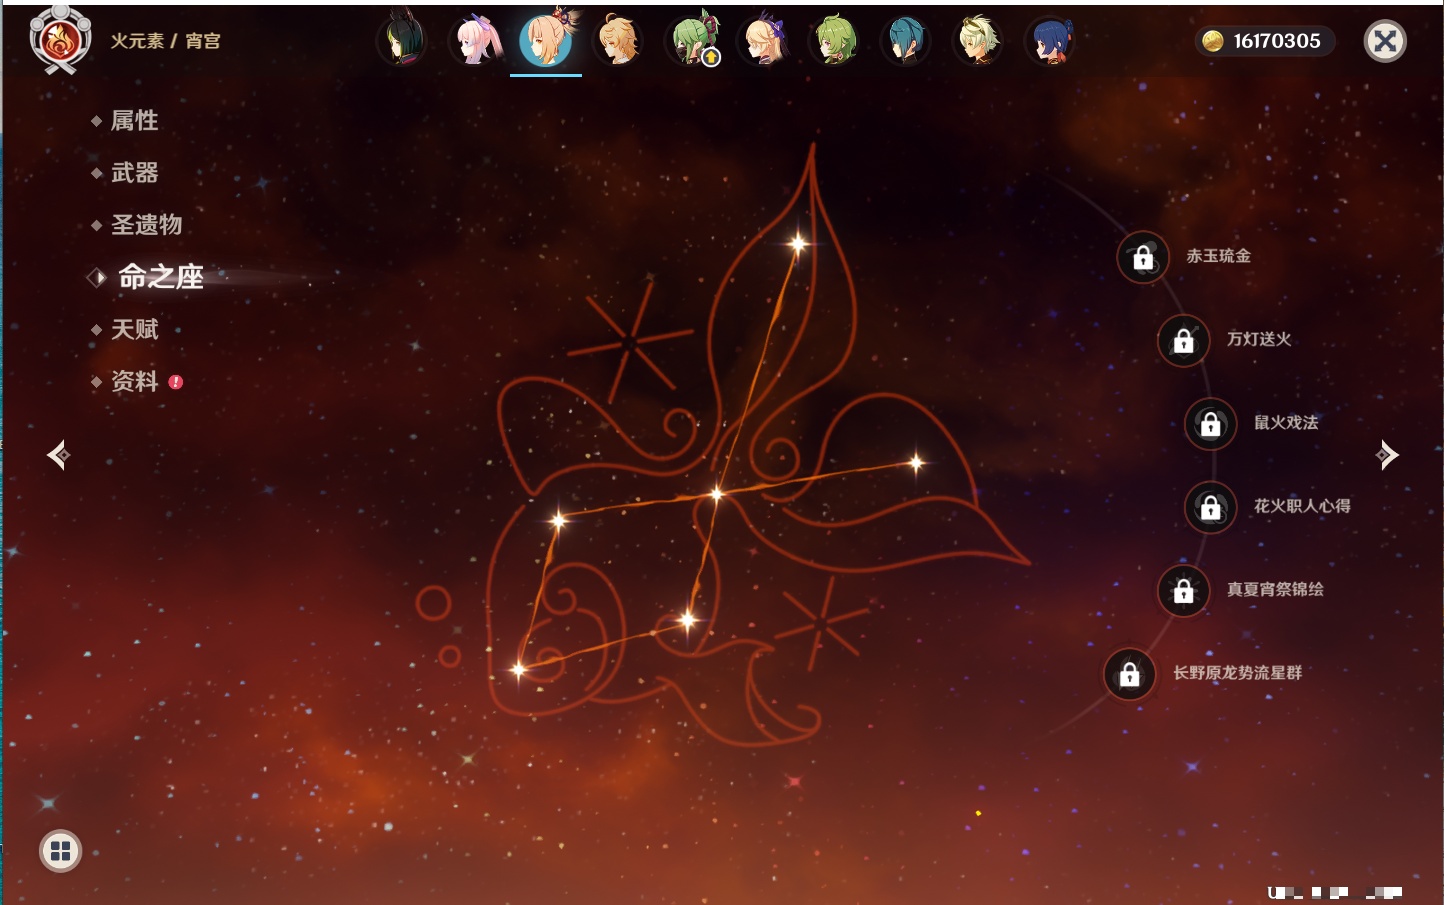Image resolution: width=1444 pixels, height=905 pixels.
Task: Open the 武器 weapon menu
Action: [x=134, y=173]
